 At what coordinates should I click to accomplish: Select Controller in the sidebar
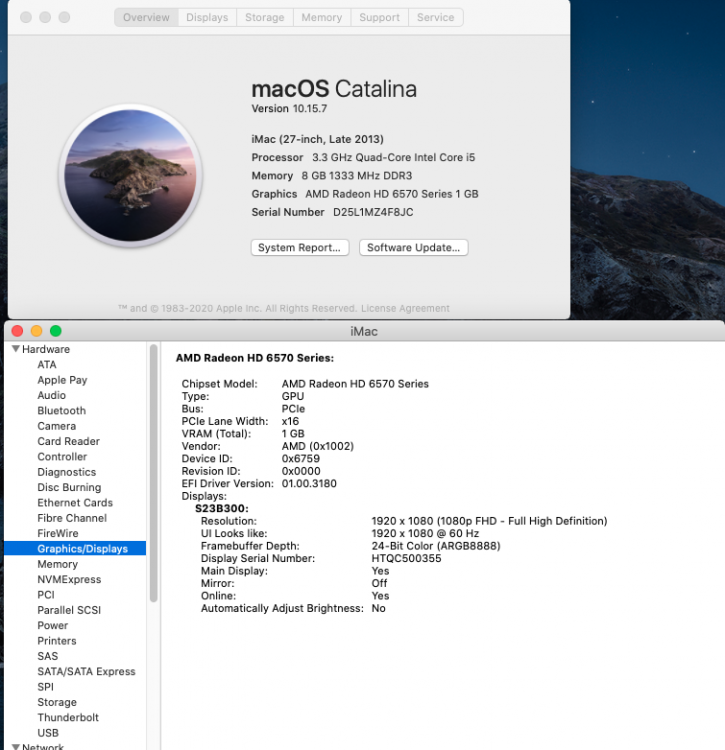point(62,457)
